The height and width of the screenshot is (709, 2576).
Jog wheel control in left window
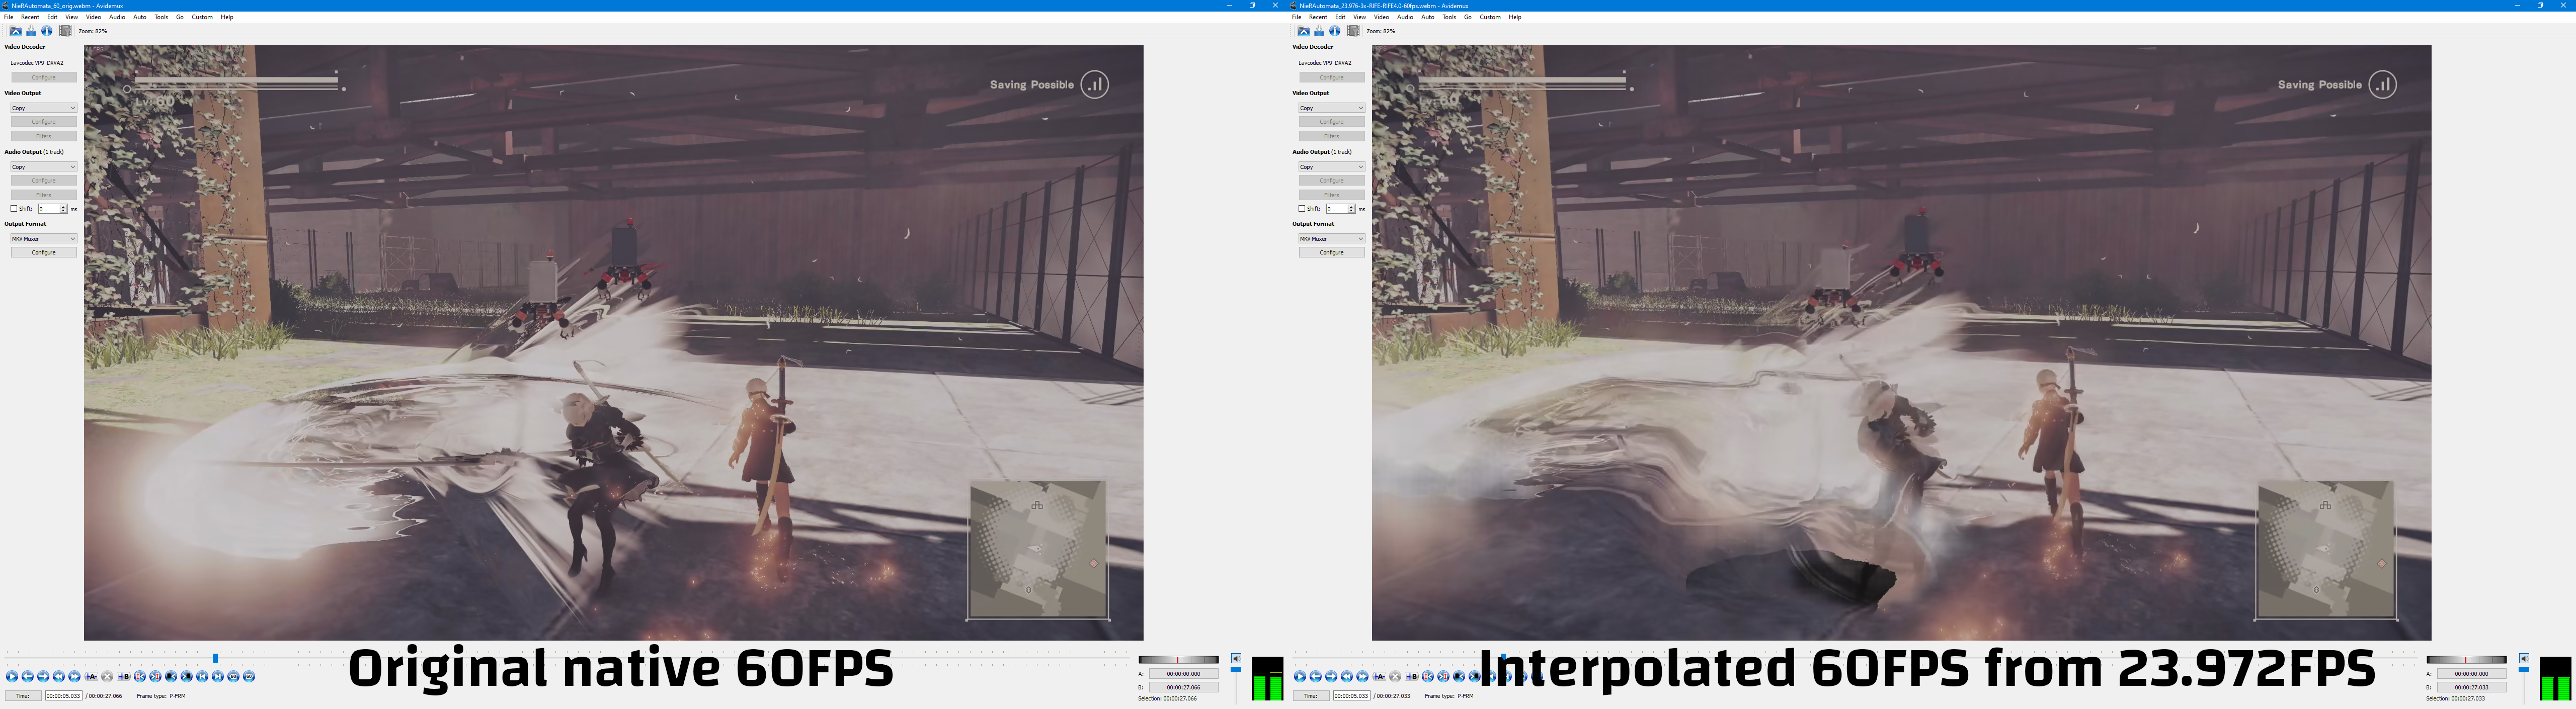[1179, 660]
